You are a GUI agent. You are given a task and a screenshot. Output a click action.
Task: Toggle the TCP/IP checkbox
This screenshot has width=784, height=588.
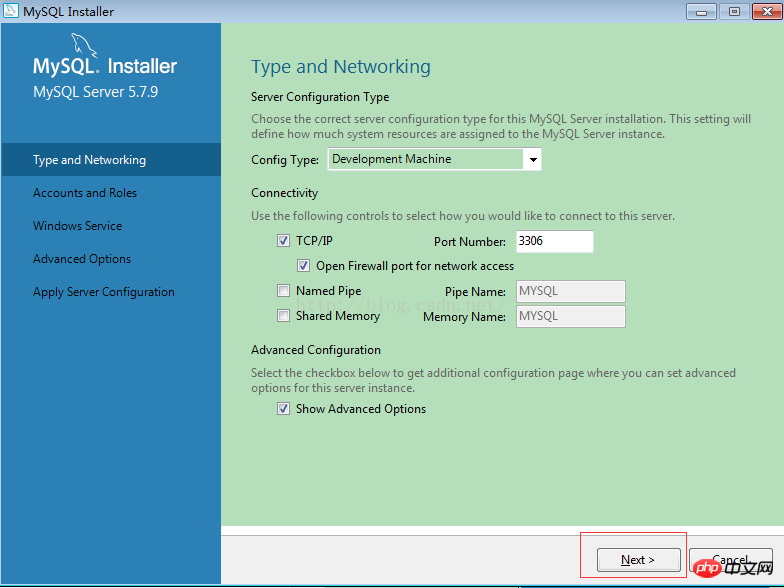click(x=283, y=241)
